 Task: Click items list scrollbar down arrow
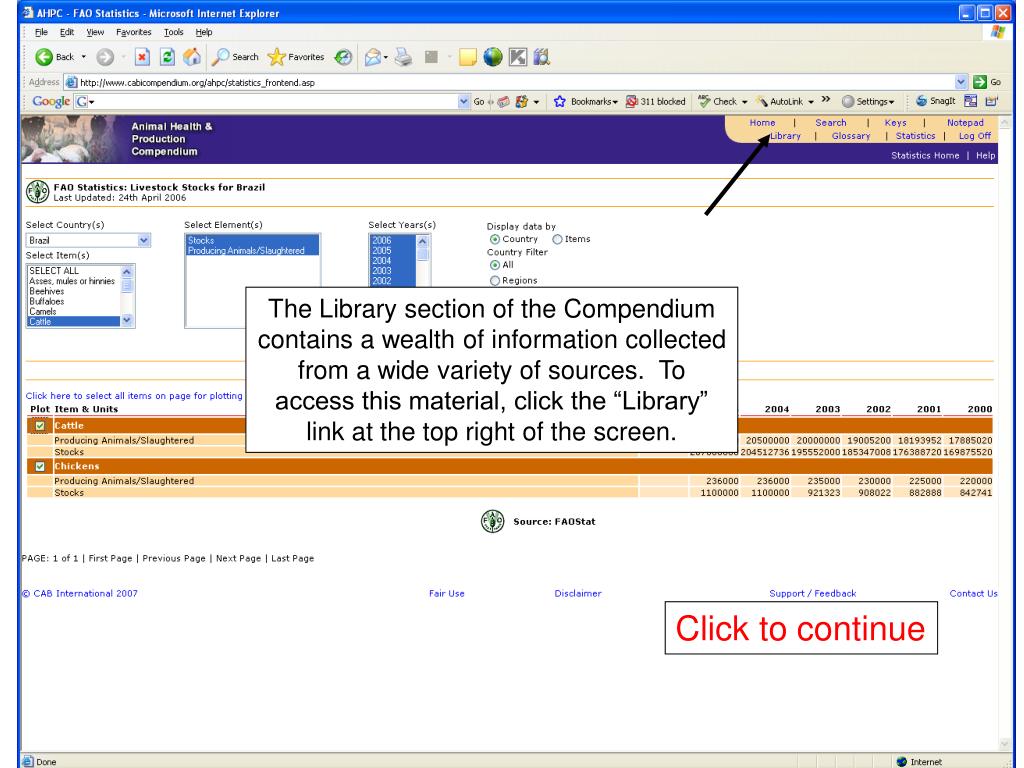pyautogui.click(x=127, y=321)
